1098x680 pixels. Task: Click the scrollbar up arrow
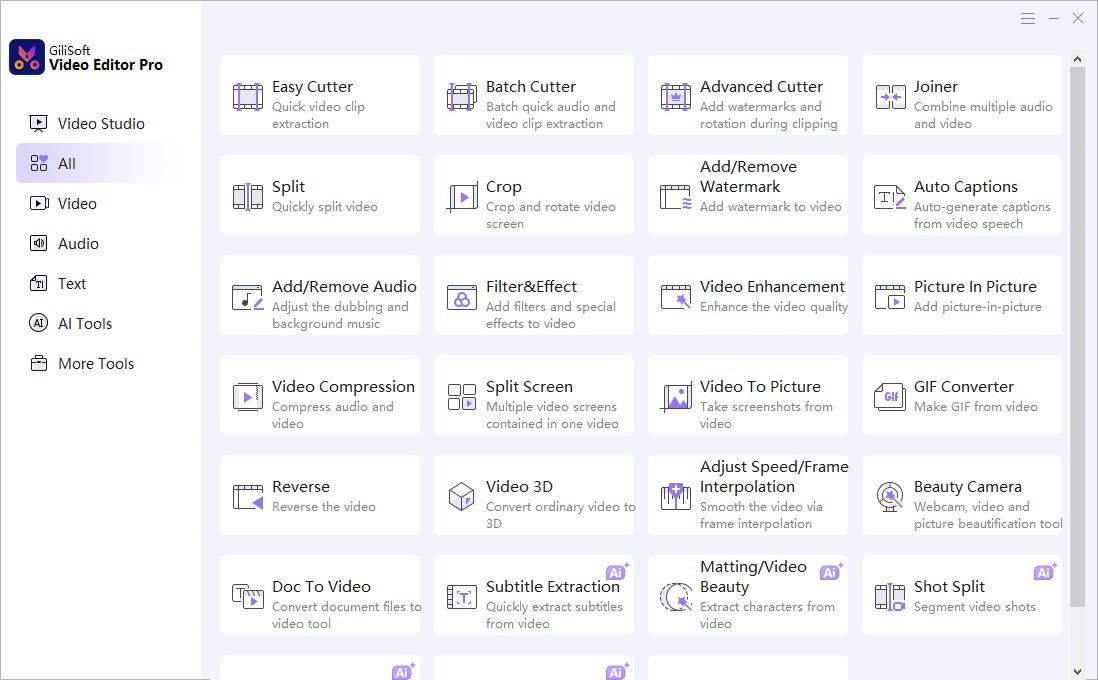[1077, 59]
